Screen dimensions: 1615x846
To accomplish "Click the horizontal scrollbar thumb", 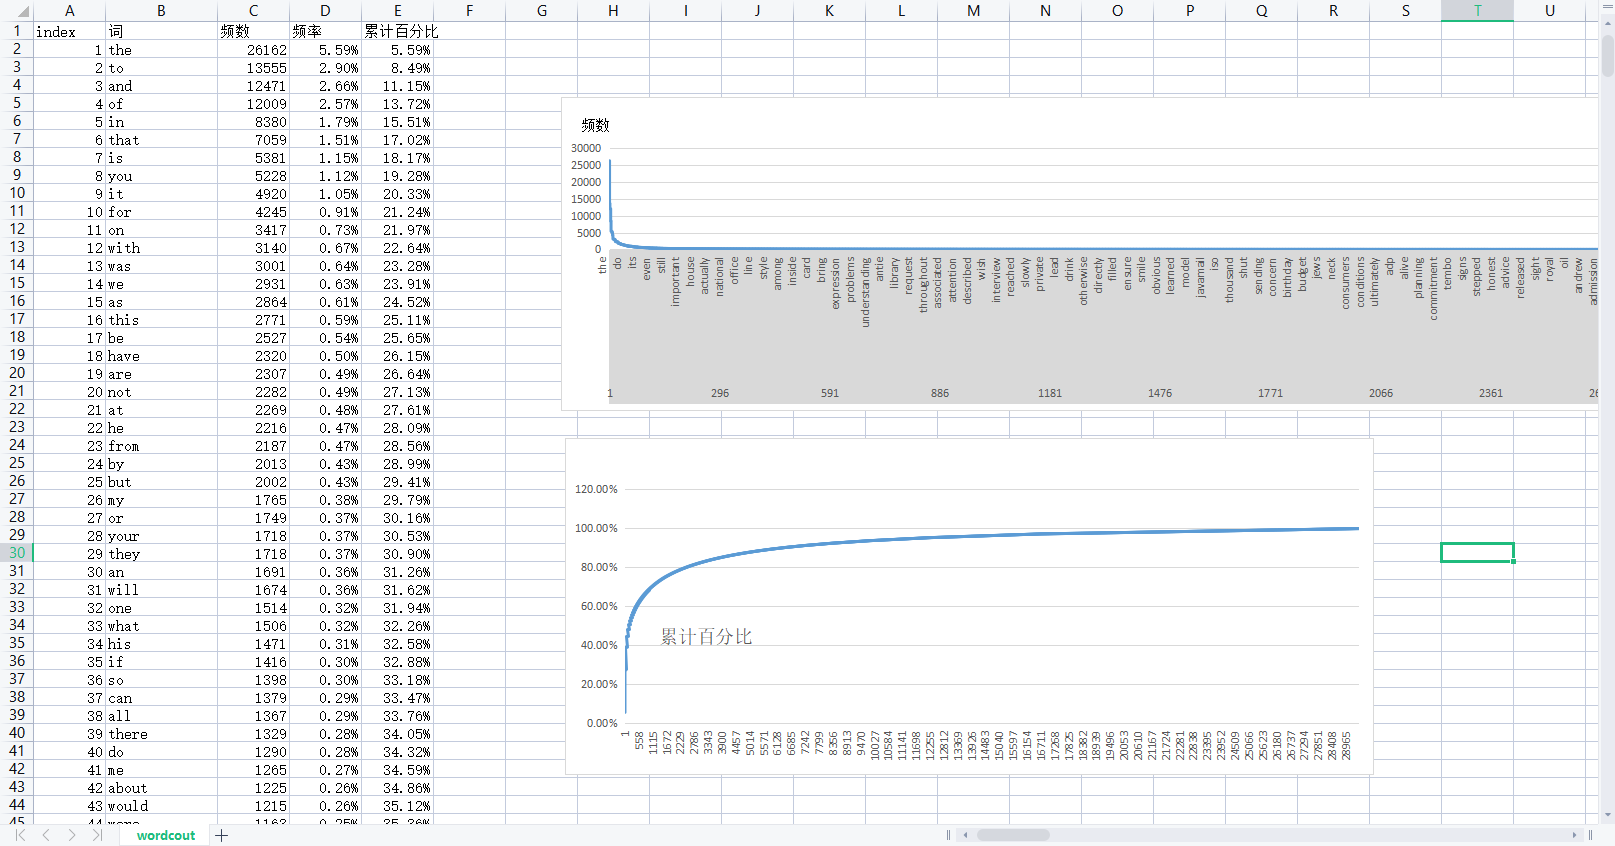I will click(x=1013, y=835).
